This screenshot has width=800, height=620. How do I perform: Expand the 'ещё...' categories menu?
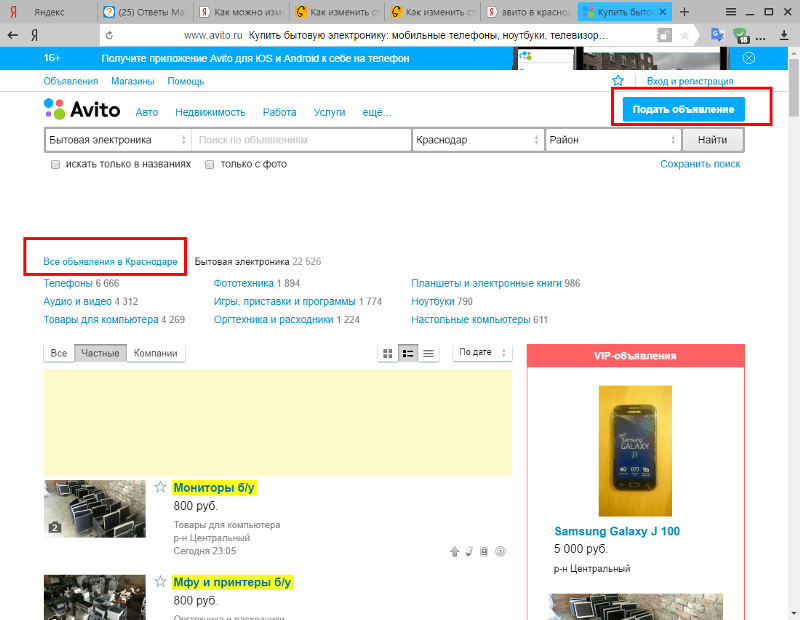click(x=377, y=112)
